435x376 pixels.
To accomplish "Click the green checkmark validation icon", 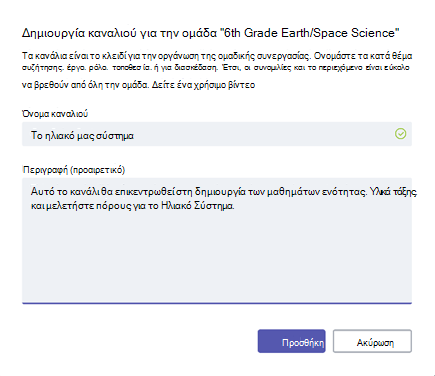I will (400, 134).
